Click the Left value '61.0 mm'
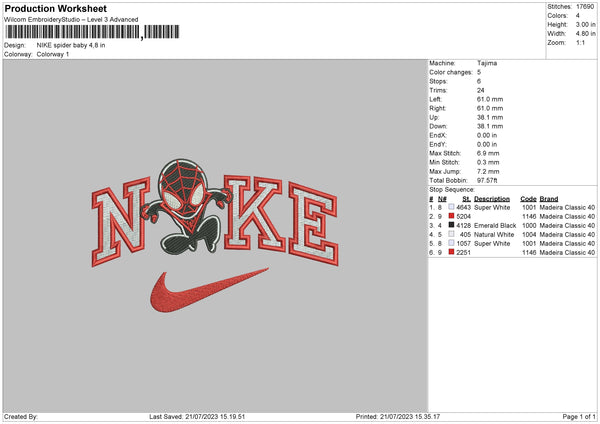The height and width of the screenshot is (424, 600). [x=490, y=99]
